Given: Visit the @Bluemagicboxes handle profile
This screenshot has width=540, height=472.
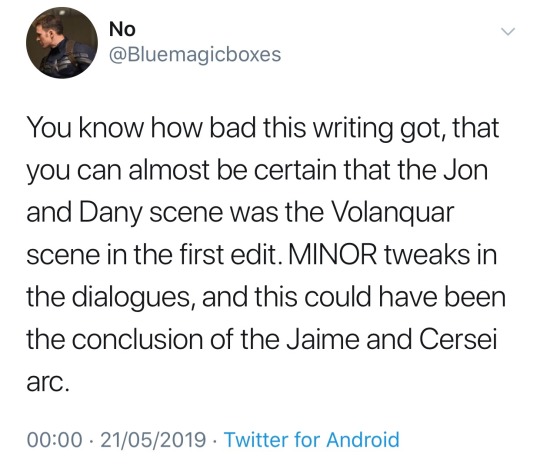Looking at the screenshot, I should pos(195,55).
